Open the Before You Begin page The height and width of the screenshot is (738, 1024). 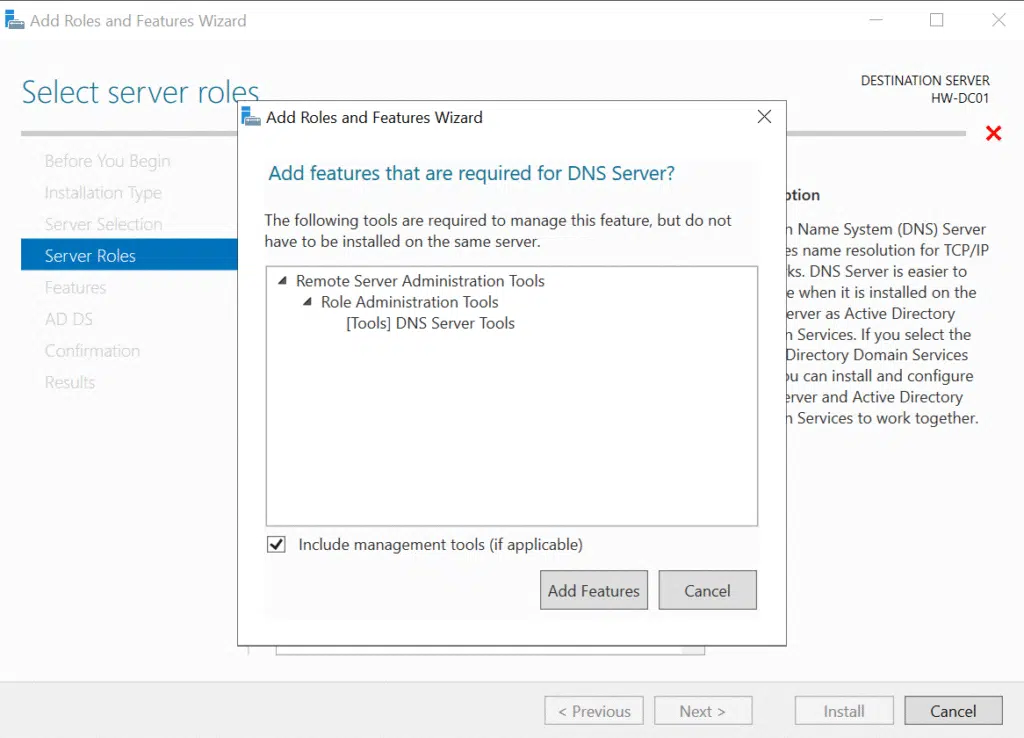(107, 161)
